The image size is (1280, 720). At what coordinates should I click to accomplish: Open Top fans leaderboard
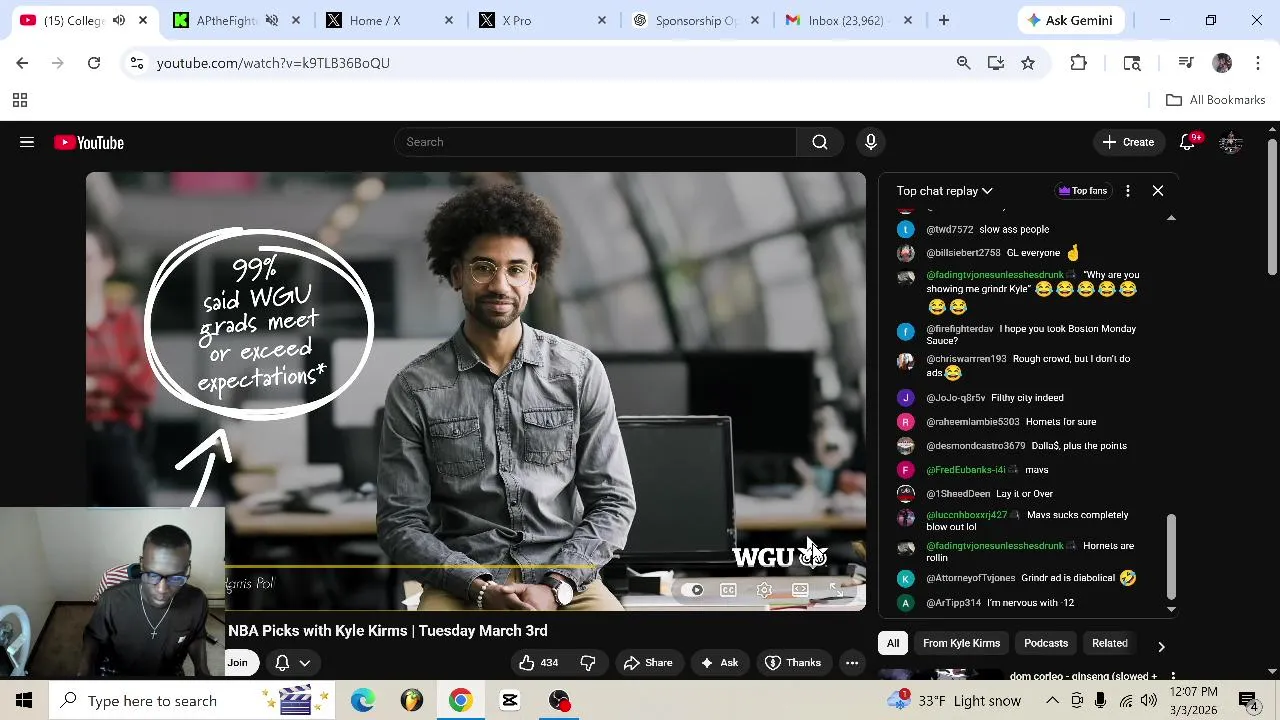point(1083,190)
